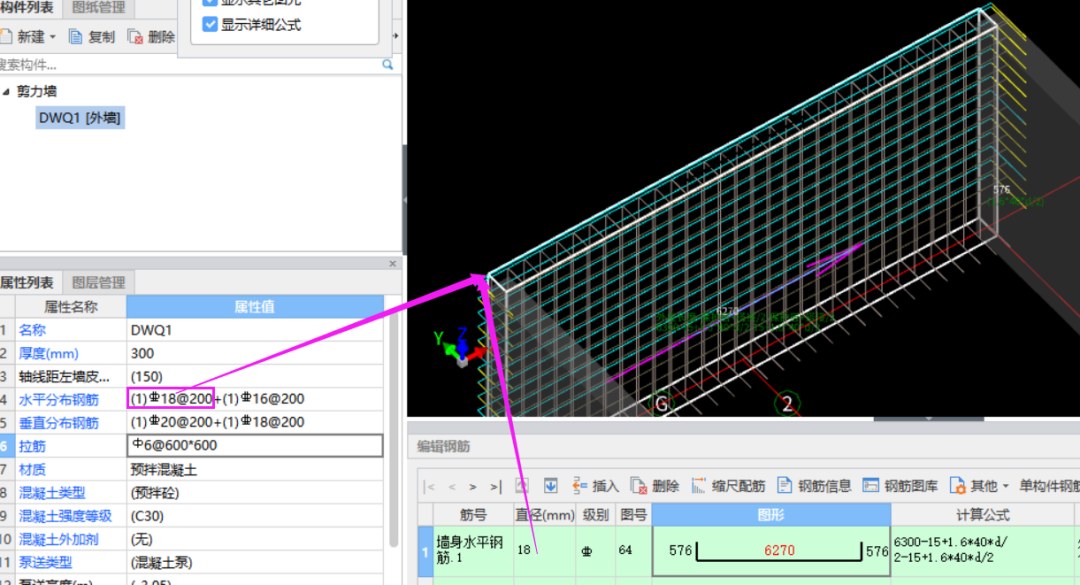The image size is (1080, 585).
Task: Close the property list panel
Action: (x=392, y=263)
